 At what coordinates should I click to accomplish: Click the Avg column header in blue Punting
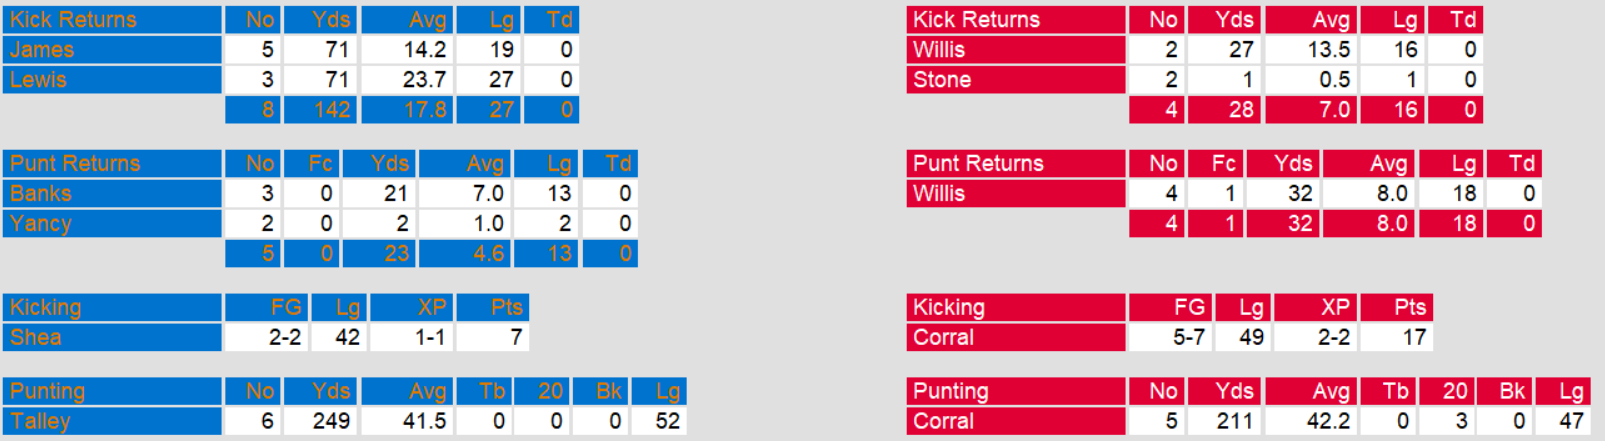pos(408,392)
